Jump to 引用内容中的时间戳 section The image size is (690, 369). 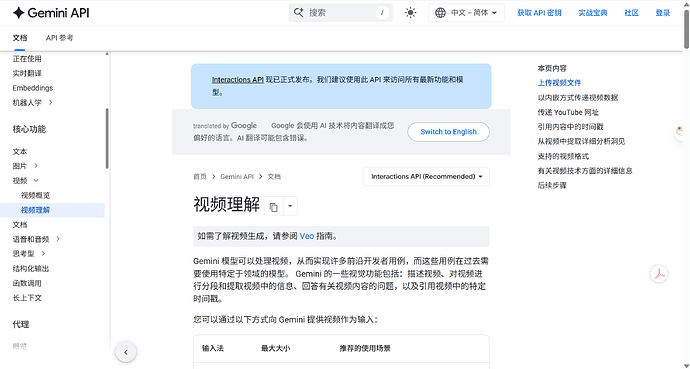point(570,127)
